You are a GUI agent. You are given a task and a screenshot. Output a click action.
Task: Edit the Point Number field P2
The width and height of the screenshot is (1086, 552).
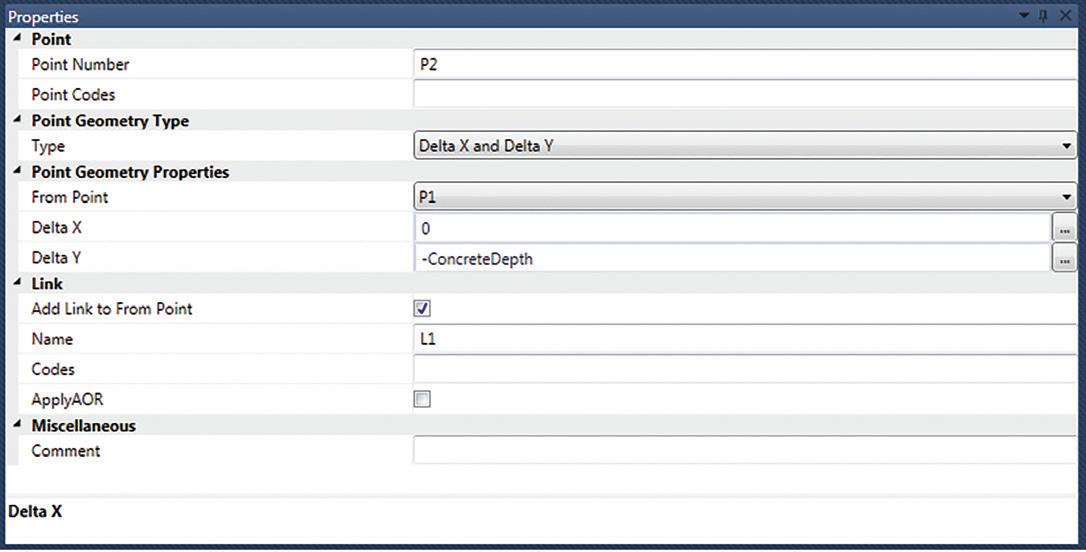pyautogui.click(x=745, y=64)
